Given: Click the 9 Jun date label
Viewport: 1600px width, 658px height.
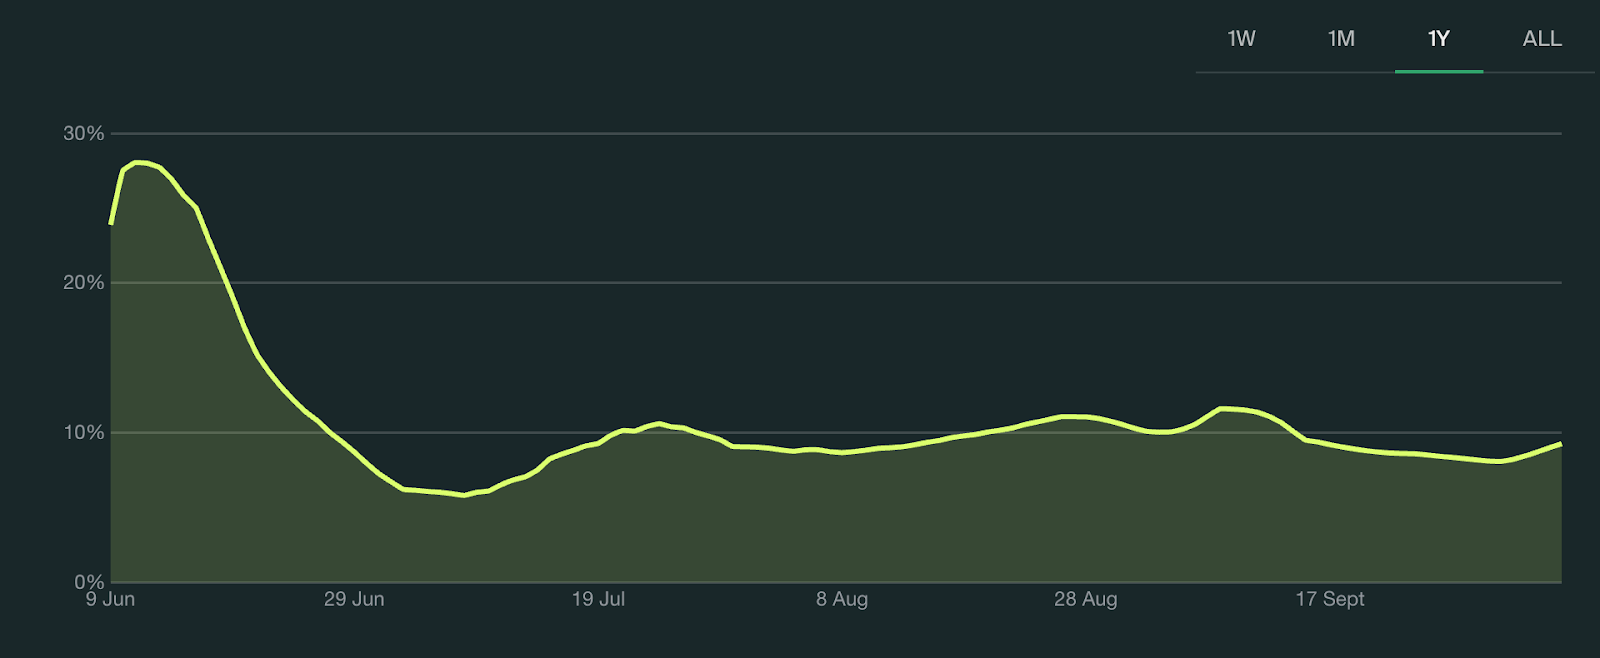Looking at the screenshot, I should point(110,599).
